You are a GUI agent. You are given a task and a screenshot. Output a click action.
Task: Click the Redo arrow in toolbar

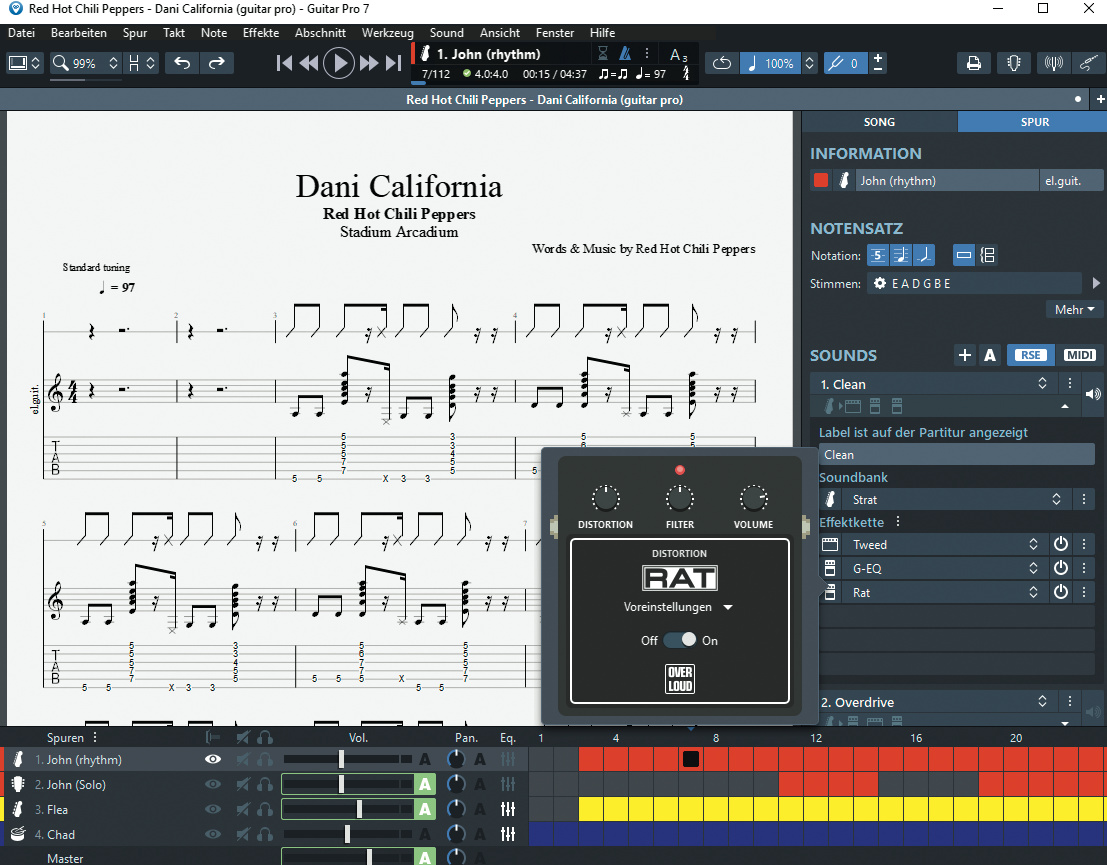216,63
